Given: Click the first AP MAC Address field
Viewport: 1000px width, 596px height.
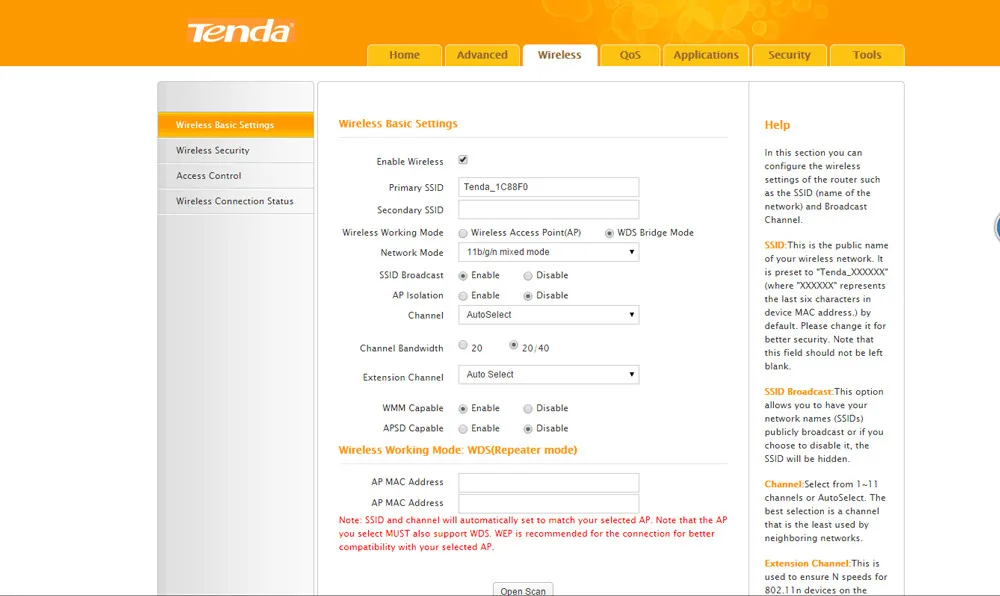Looking at the screenshot, I should pyautogui.click(x=548, y=483).
